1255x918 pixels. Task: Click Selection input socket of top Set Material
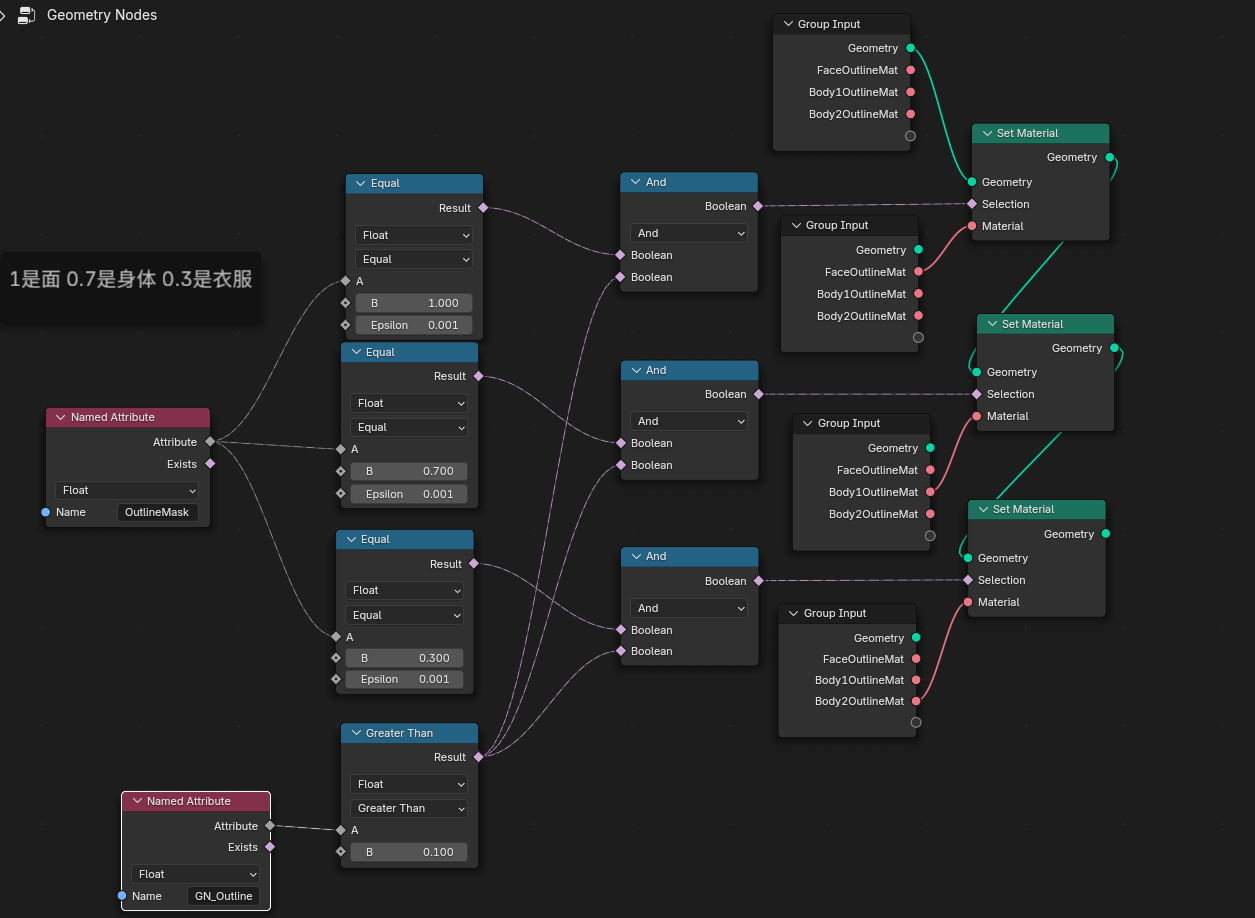pos(972,204)
